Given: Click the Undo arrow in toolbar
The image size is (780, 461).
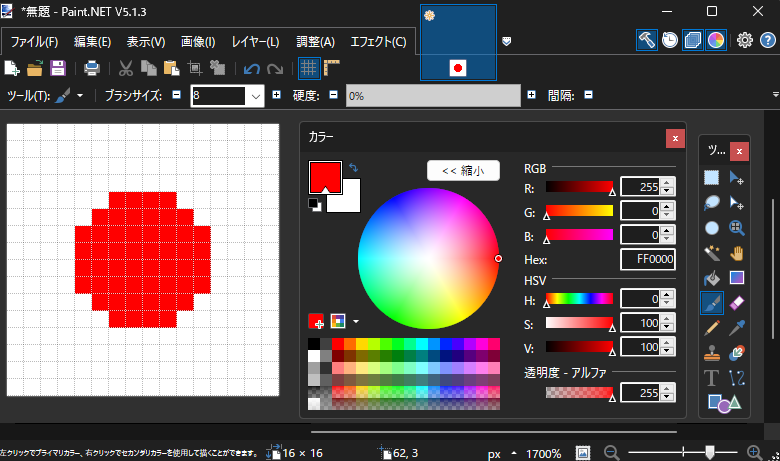Looking at the screenshot, I should pyautogui.click(x=252, y=69).
